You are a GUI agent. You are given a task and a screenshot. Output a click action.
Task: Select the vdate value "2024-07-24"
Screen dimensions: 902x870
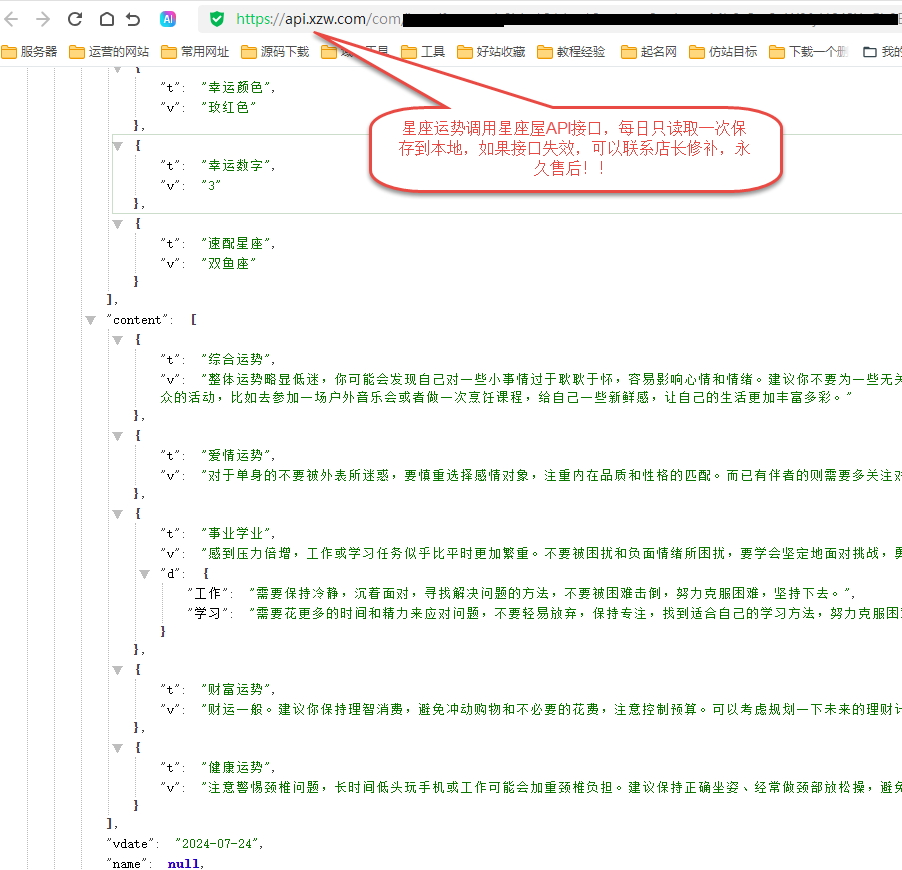coord(219,844)
